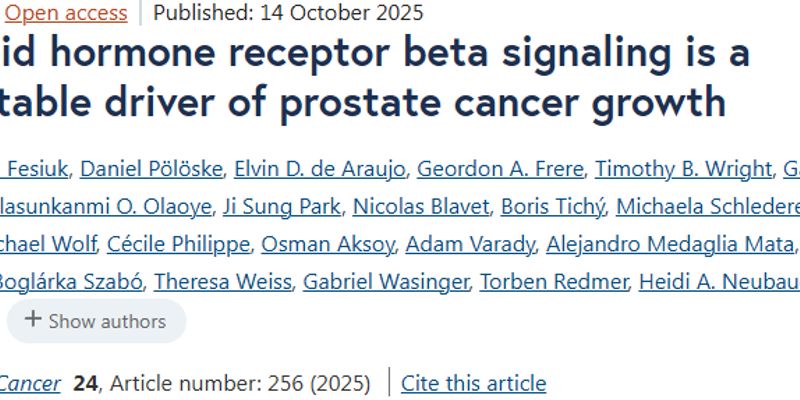
Task: Select author Elvin D. de Araujo
Action: tap(318, 169)
